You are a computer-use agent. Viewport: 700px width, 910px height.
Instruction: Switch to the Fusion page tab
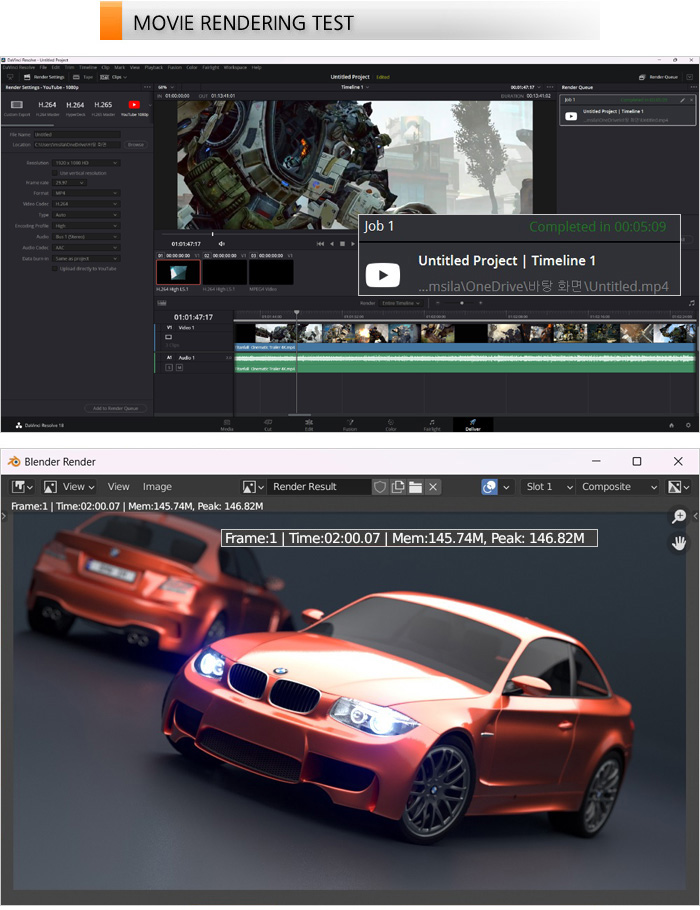349,425
